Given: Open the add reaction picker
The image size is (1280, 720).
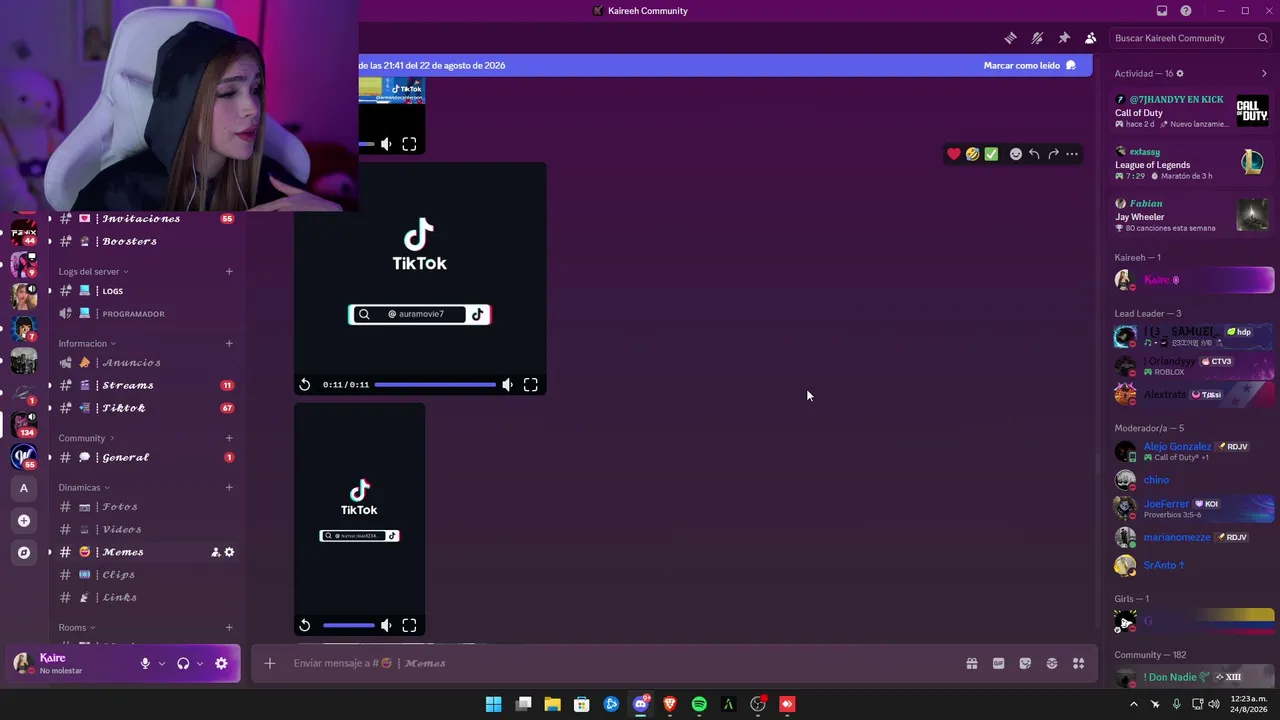Looking at the screenshot, I should point(1016,154).
